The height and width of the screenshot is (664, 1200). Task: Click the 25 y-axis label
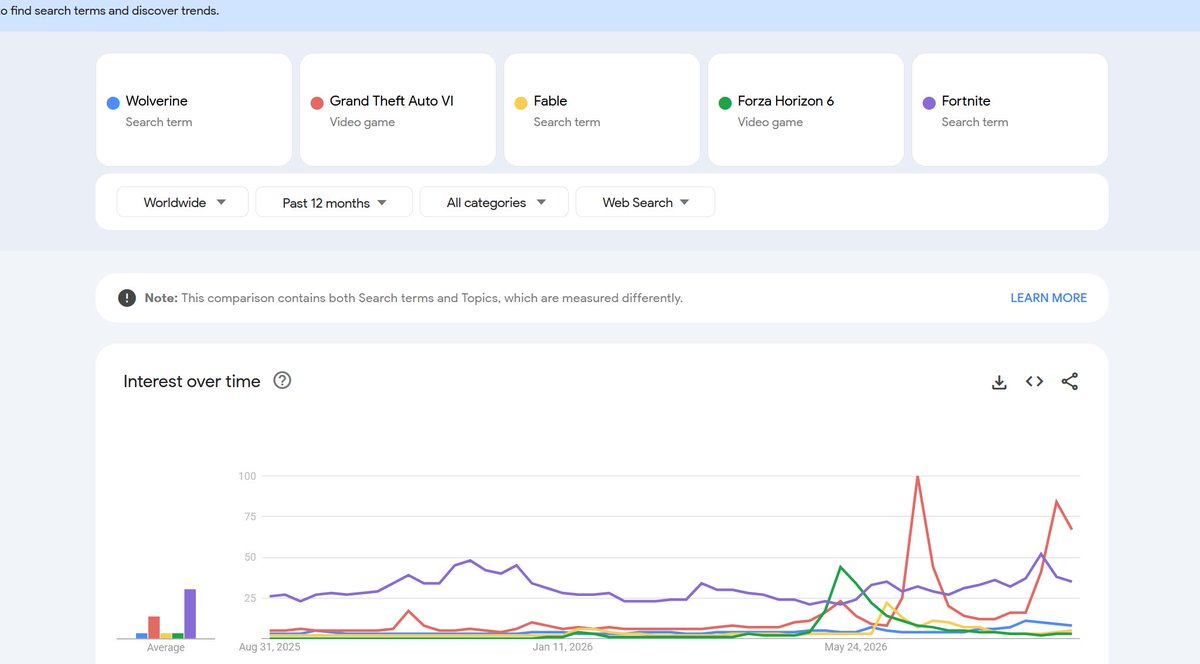[x=250, y=598]
